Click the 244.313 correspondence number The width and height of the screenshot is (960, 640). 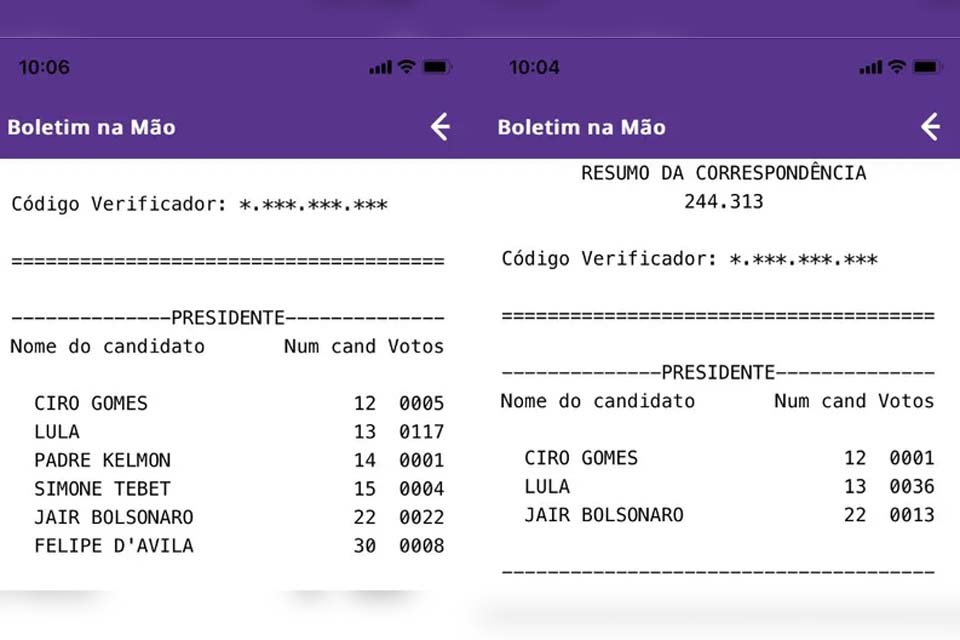(724, 202)
